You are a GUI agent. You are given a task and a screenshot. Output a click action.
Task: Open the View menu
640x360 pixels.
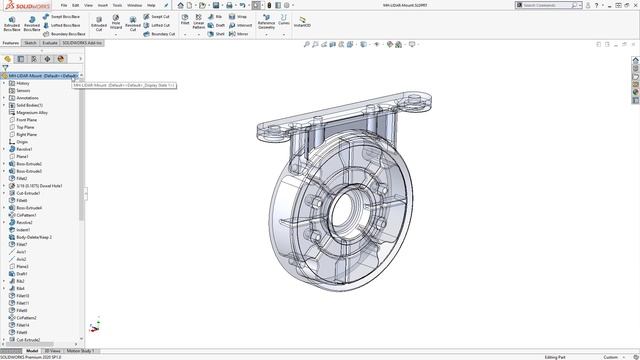88,5
